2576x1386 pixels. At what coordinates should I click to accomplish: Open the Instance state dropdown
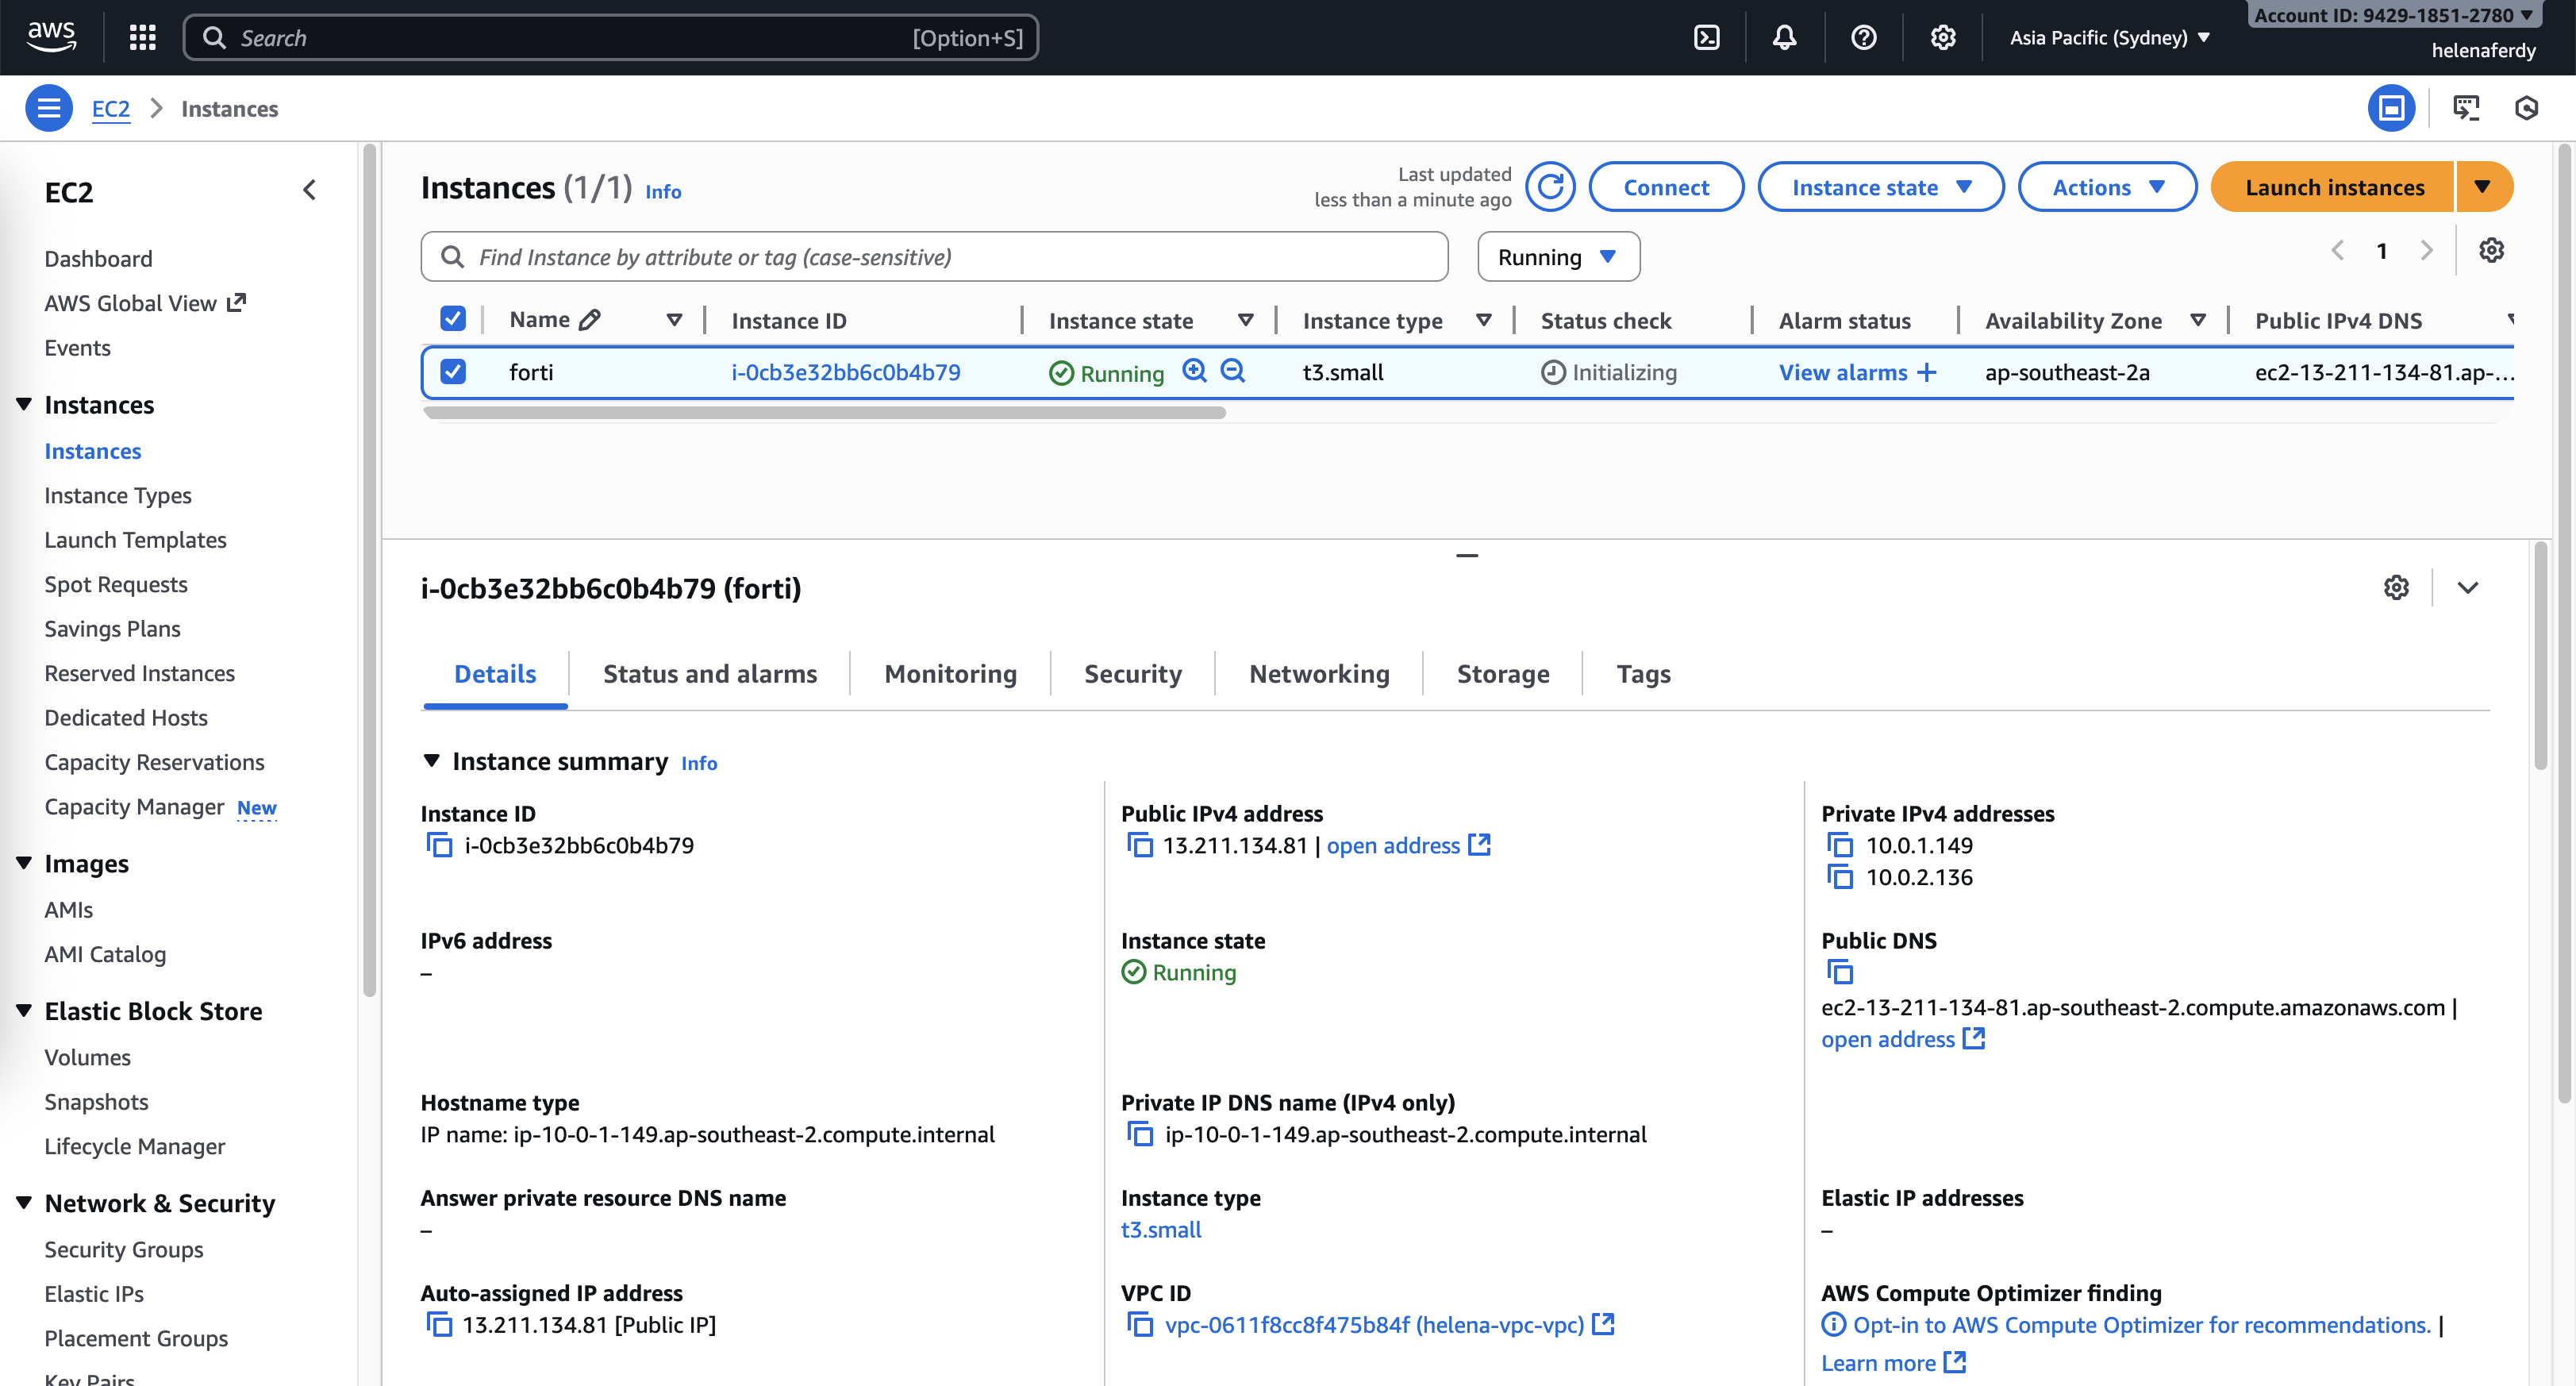[1880, 187]
